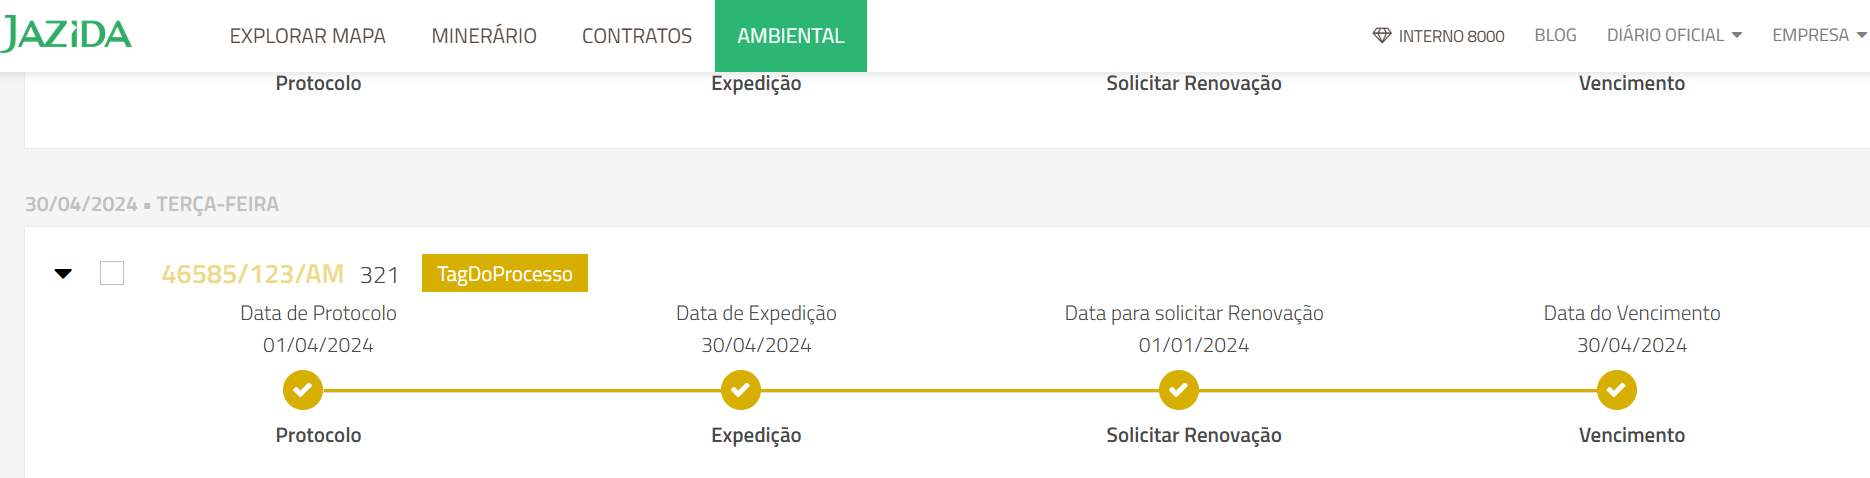Open the Blog link
The width and height of the screenshot is (1870, 478).
coord(1555,35)
